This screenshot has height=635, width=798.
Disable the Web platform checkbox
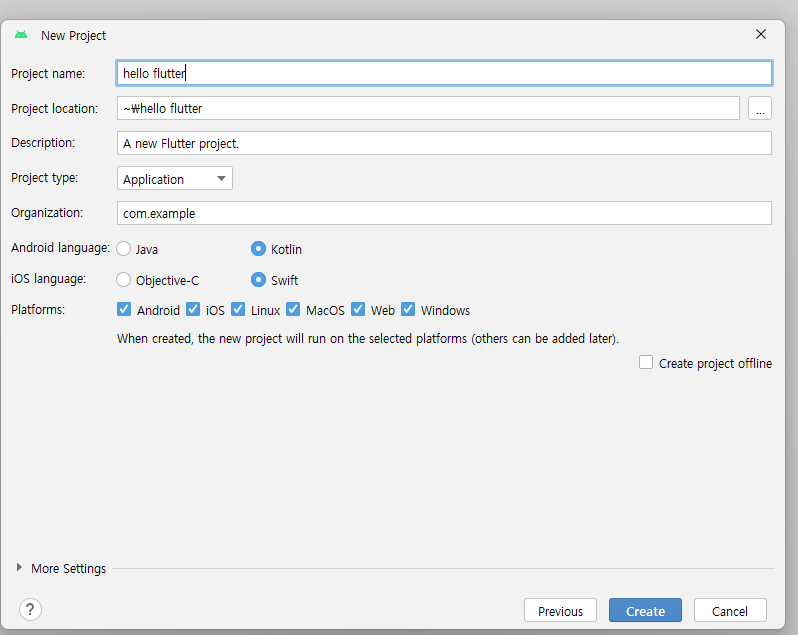pos(358,309)
